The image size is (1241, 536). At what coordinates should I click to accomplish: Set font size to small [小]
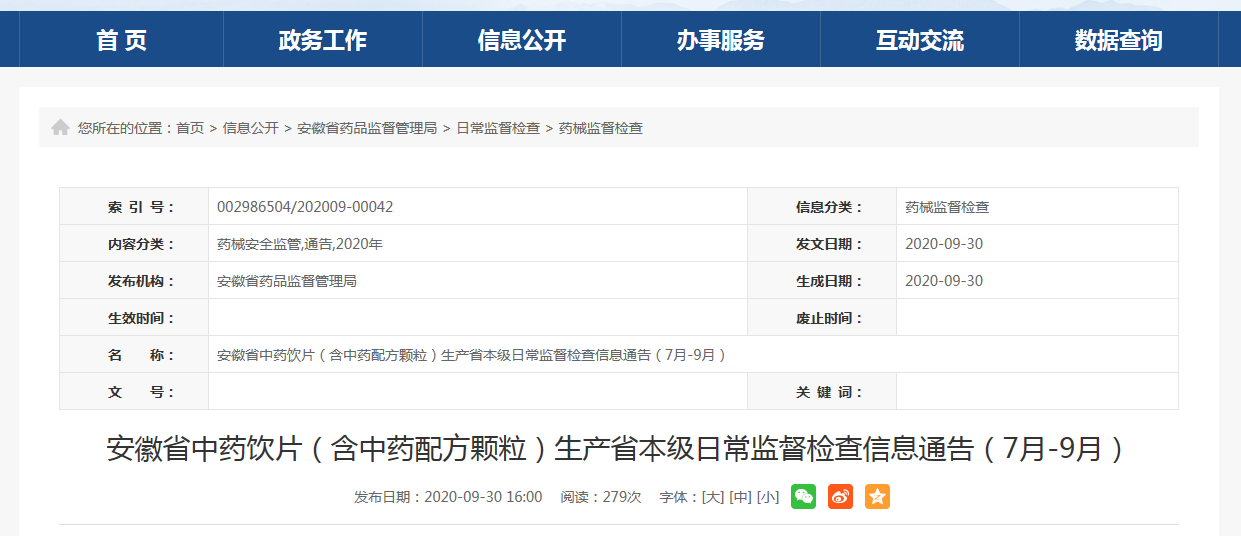click(768, 497)
